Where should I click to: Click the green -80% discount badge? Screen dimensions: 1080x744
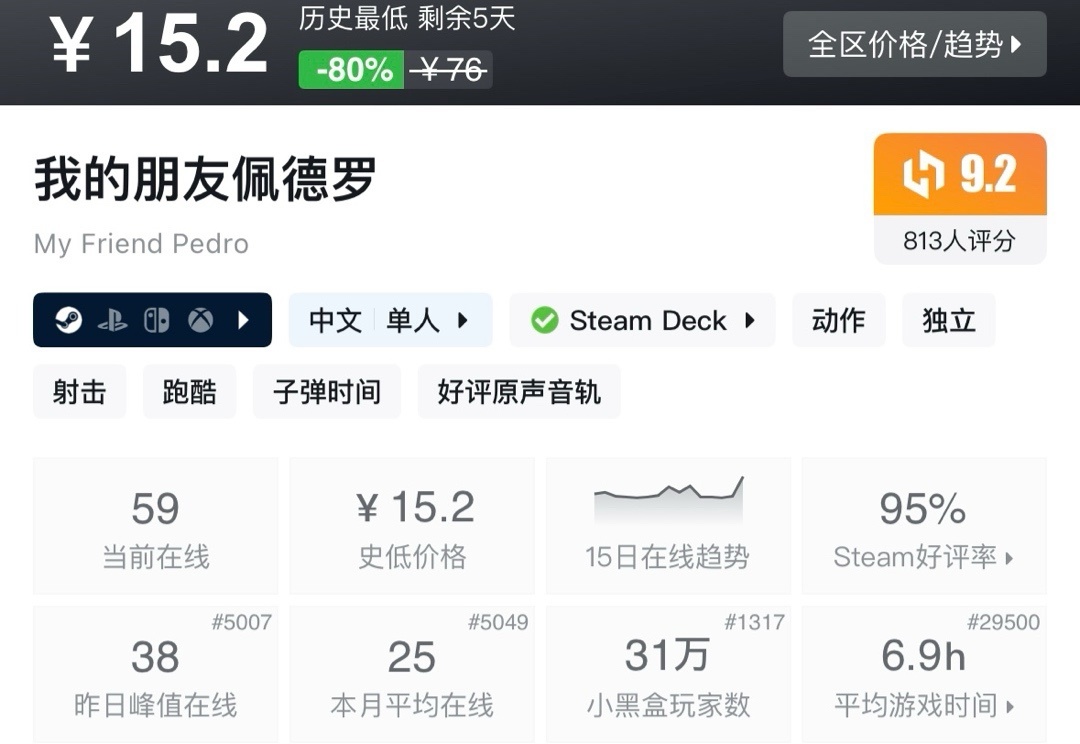pyautogui.click(x=352, y=70)
